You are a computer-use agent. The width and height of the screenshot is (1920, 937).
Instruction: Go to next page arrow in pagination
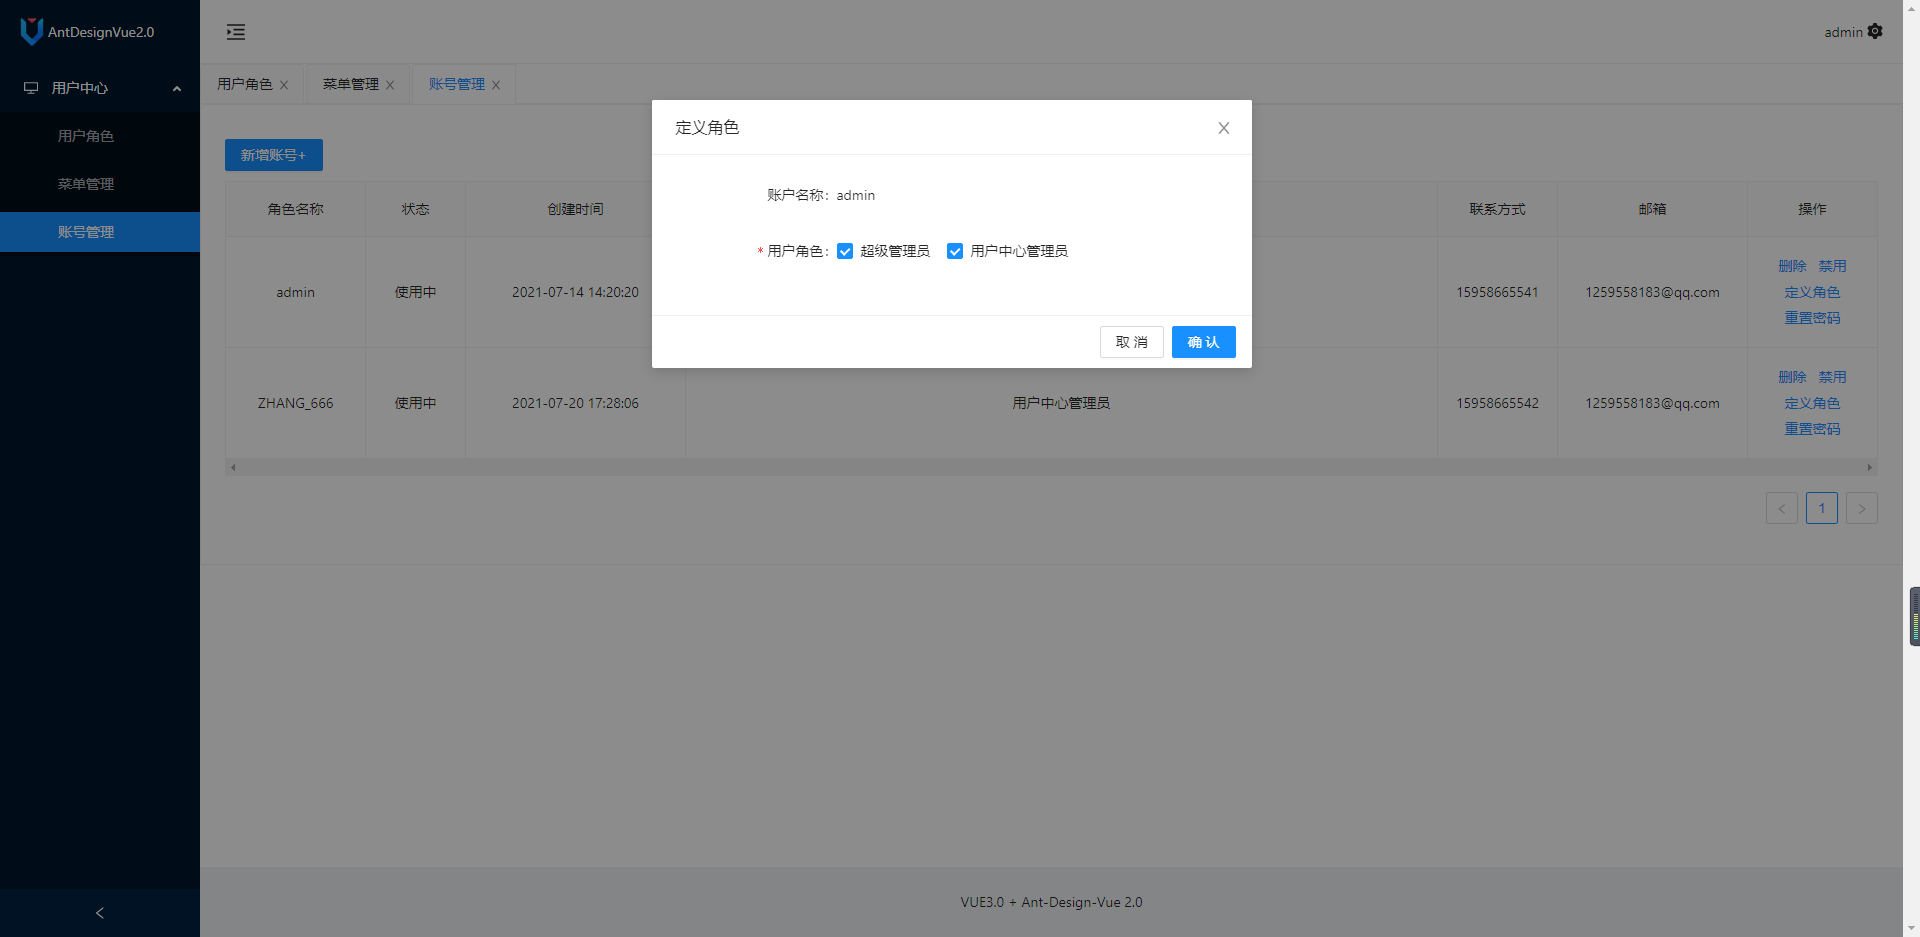click(x=1861, y=508)
